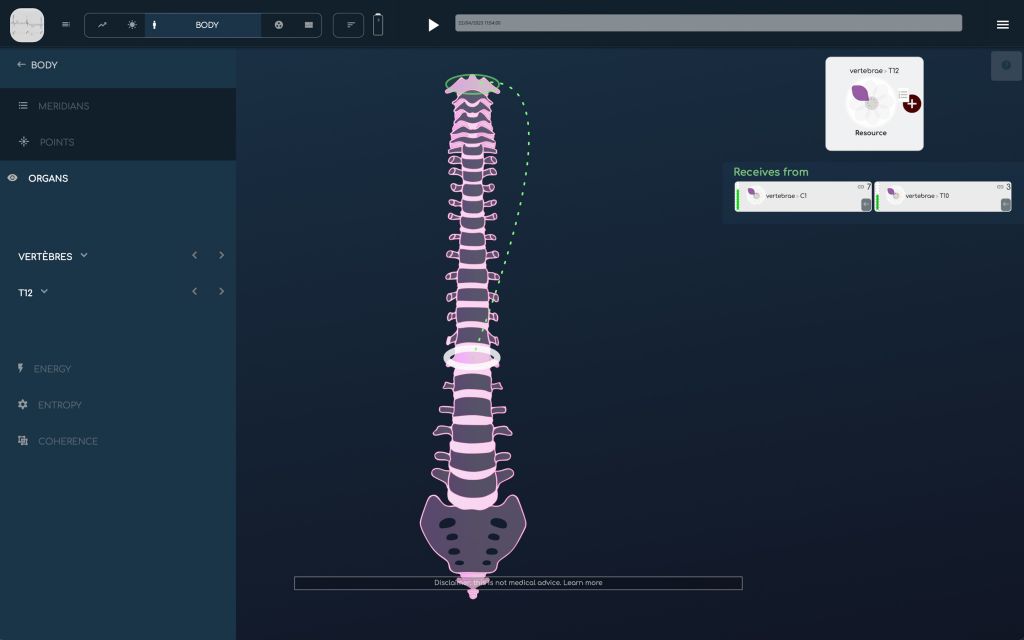Select the BODY tab in top toolbar

point(206,25)
